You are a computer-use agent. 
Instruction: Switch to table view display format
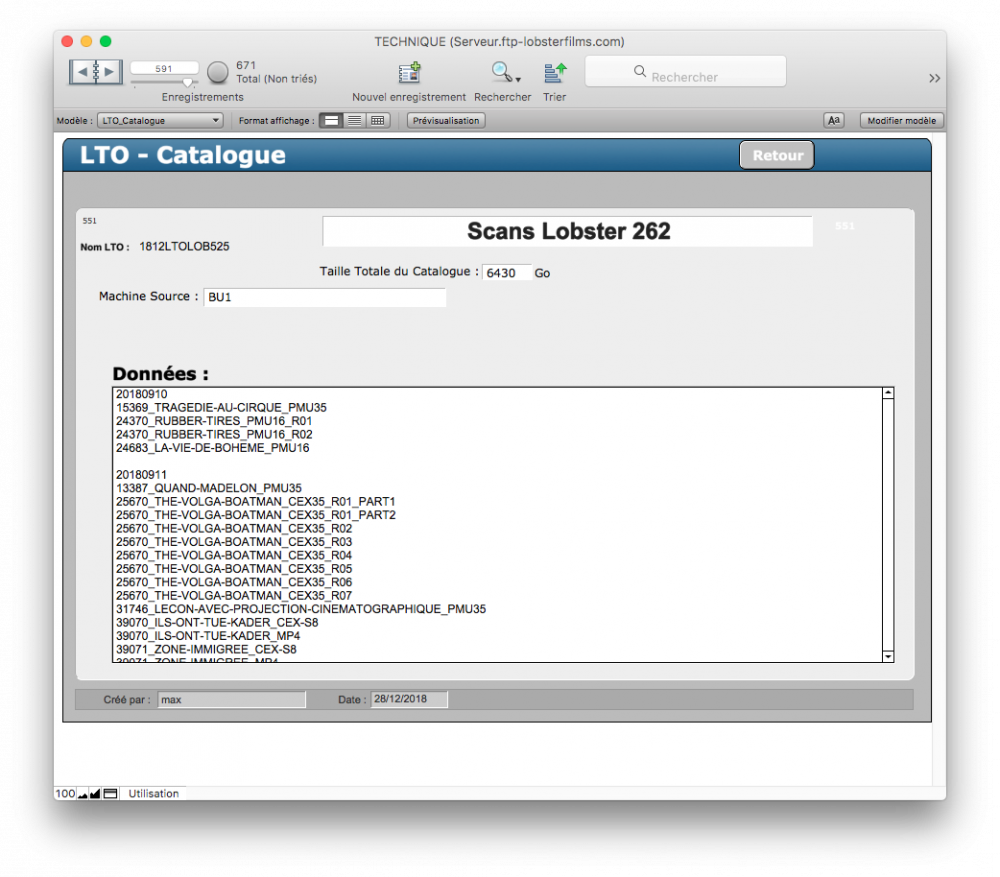coord(377,121)
